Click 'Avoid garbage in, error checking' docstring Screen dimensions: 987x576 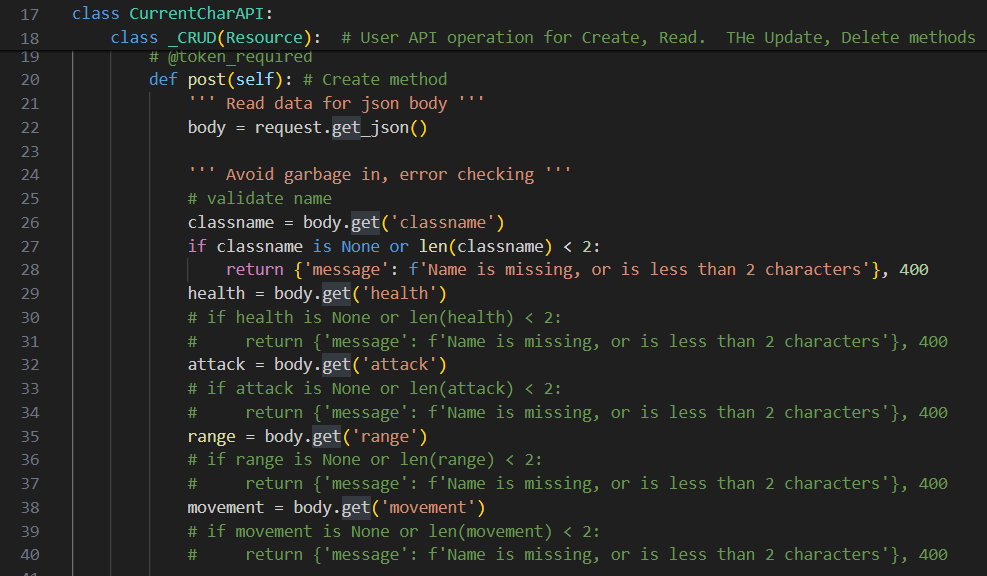click(x=380, y=175)
